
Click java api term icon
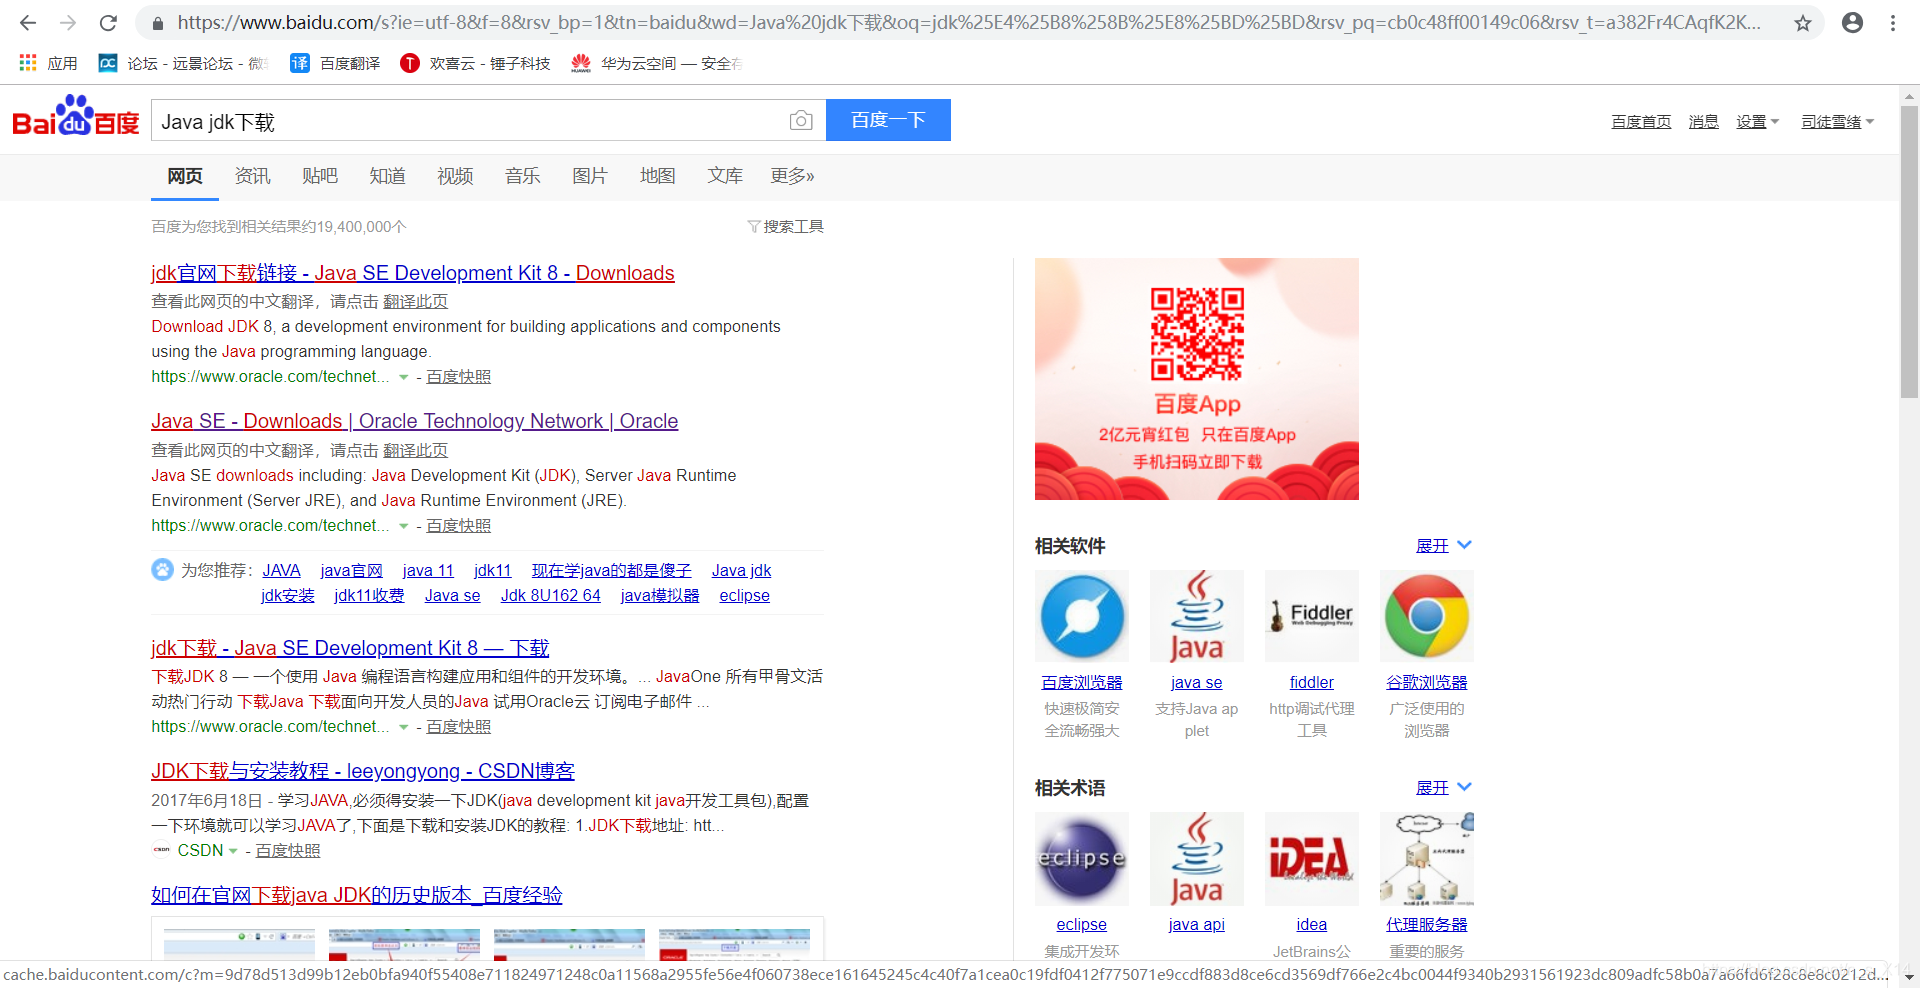(1197, 858)
